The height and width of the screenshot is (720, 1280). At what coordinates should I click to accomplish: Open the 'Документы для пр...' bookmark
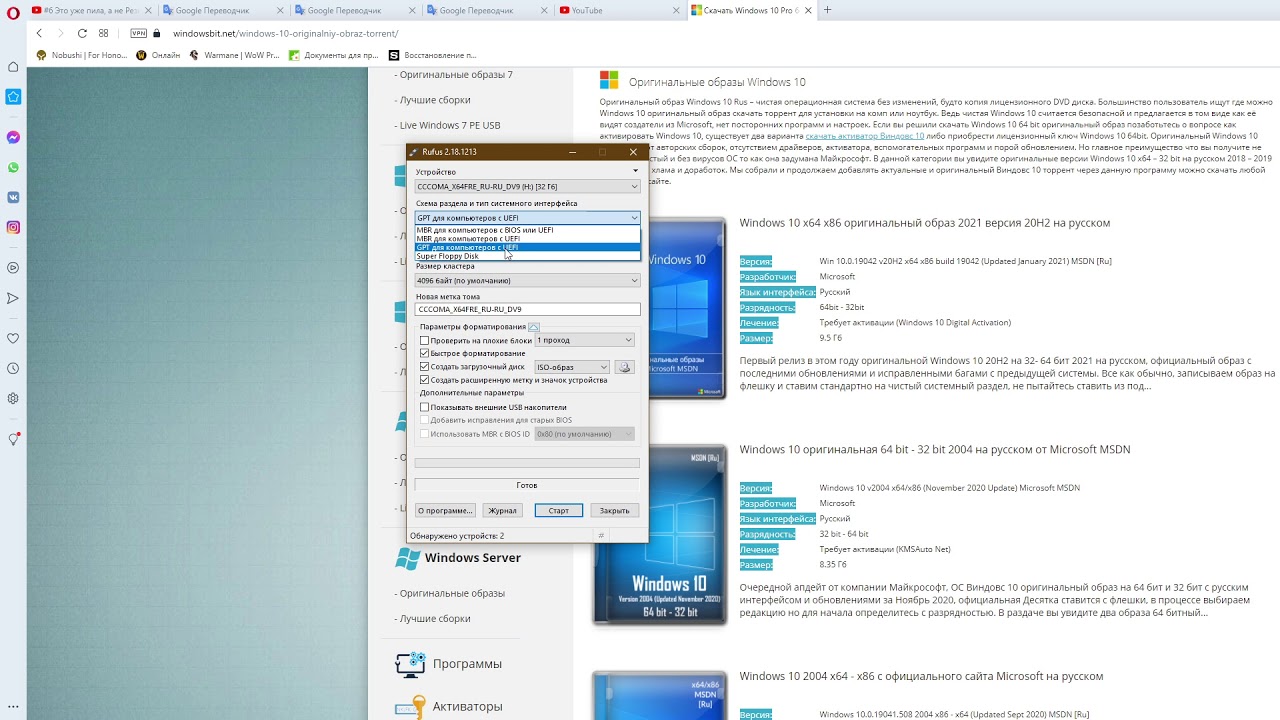tap(334, 55)
